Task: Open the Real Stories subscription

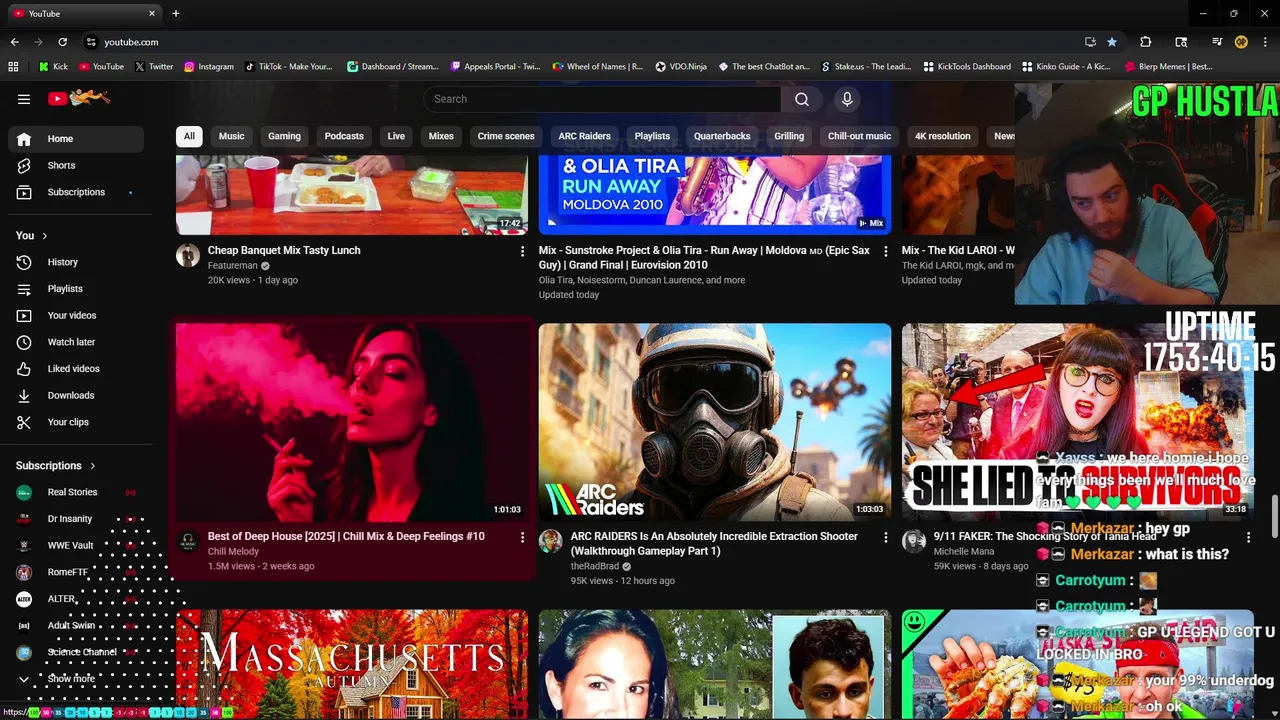Action: pos(76,492)
